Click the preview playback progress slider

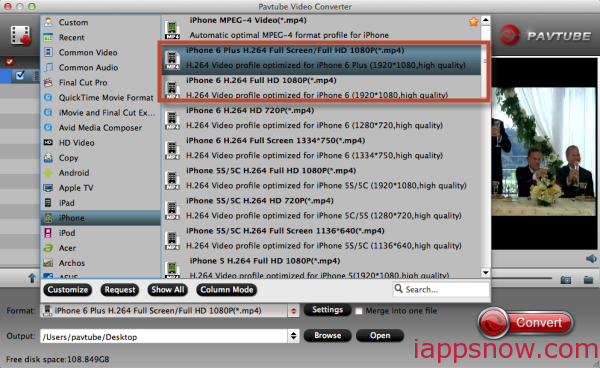pyautogui.click(x=522, y=278)
